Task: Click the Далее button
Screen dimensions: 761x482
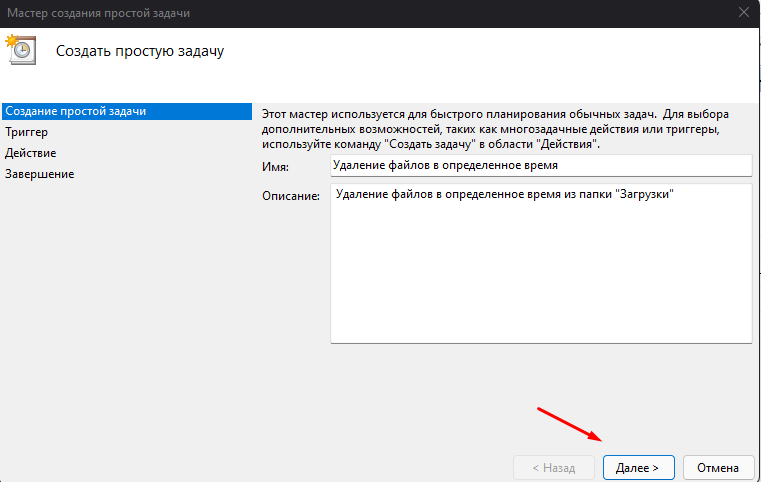Action: click(x=638, y=467)
